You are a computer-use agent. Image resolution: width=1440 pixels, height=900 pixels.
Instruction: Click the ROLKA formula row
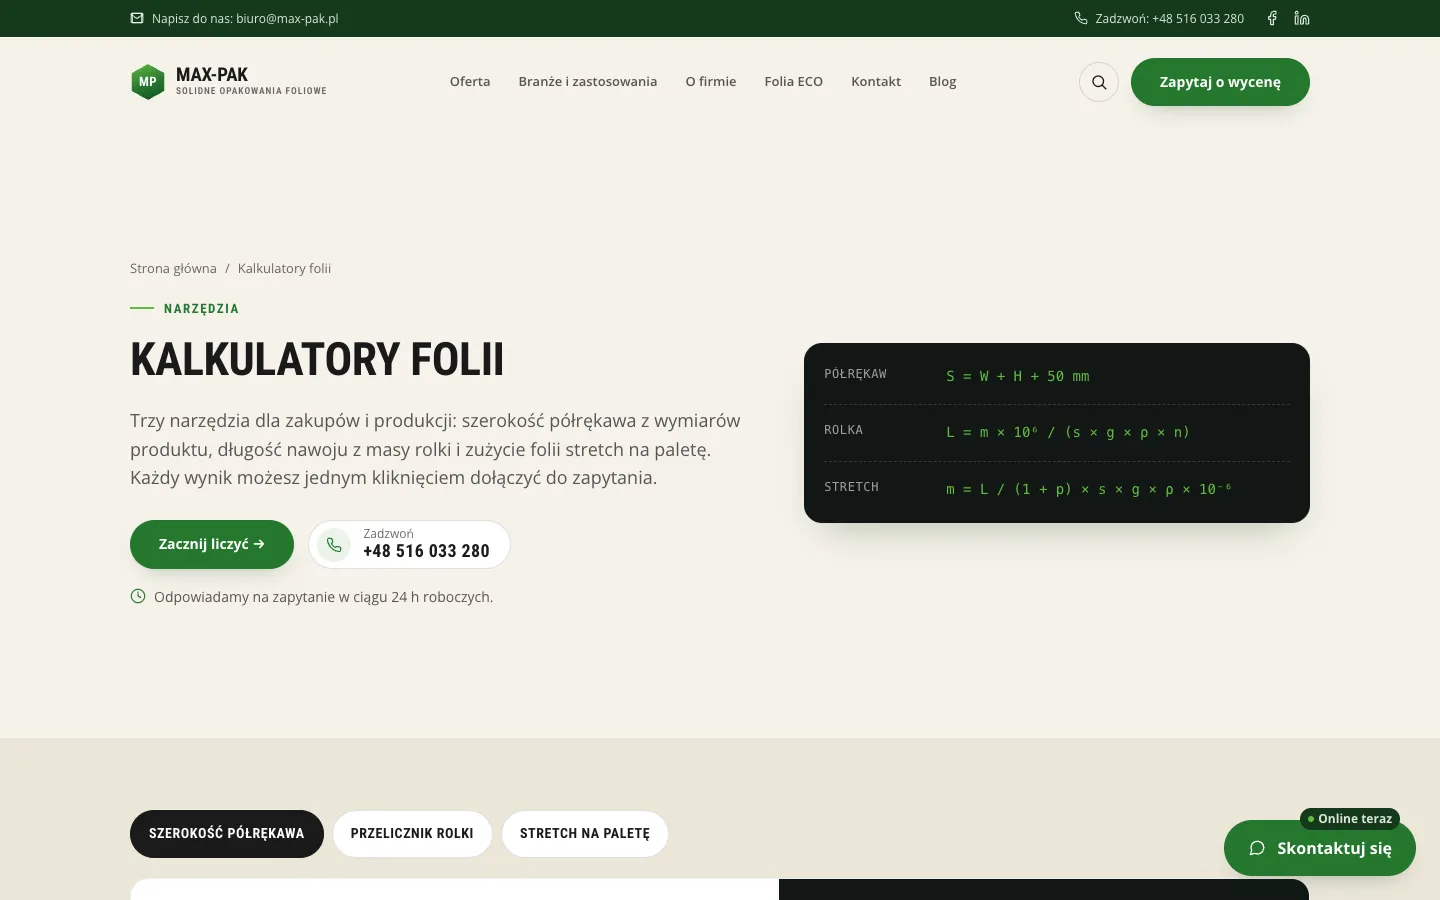1057,432
